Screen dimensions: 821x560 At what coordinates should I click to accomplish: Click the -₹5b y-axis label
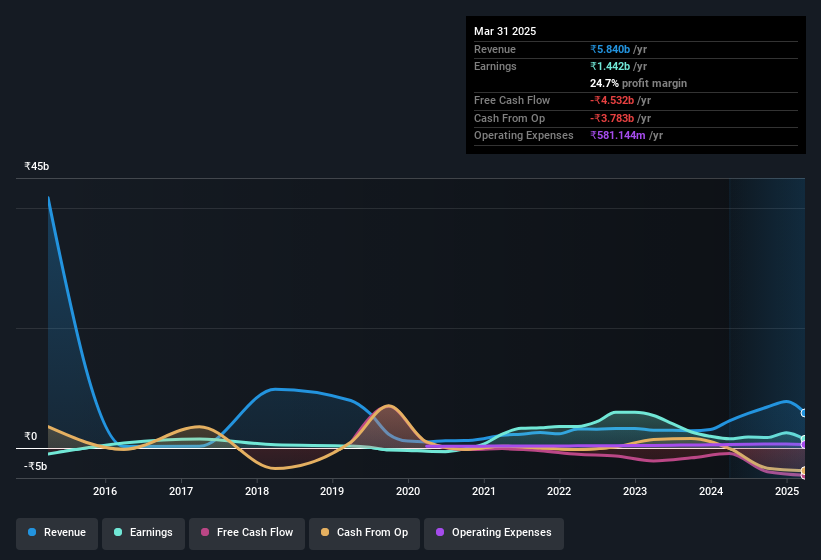[36, 466]
